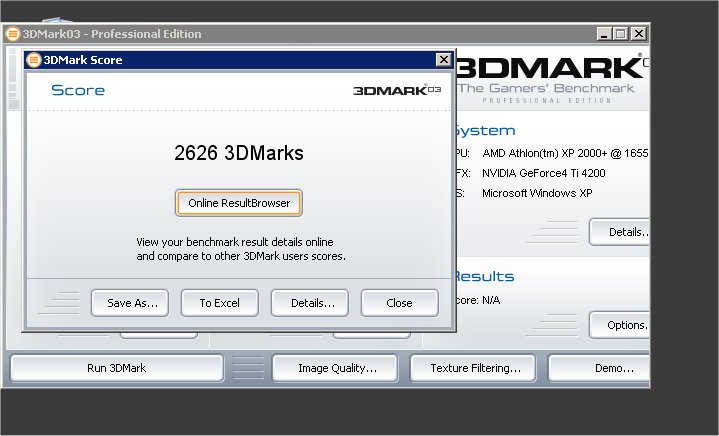The height and width of the screenshot is (436, 719).
Task: Click the NVIDIA GeForce4 Ti 4200 text
Action: (543, 173)
